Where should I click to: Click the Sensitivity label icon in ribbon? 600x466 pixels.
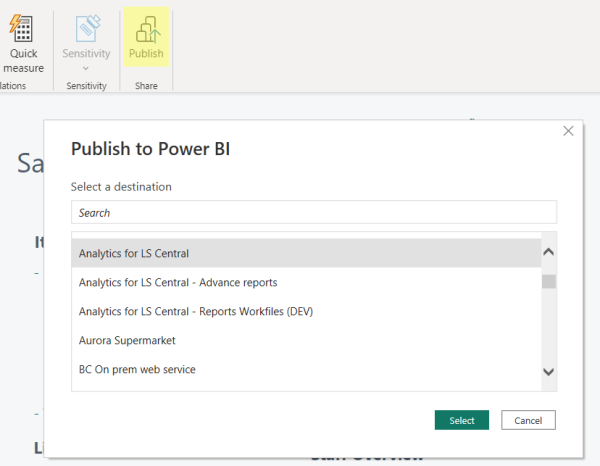86,27
